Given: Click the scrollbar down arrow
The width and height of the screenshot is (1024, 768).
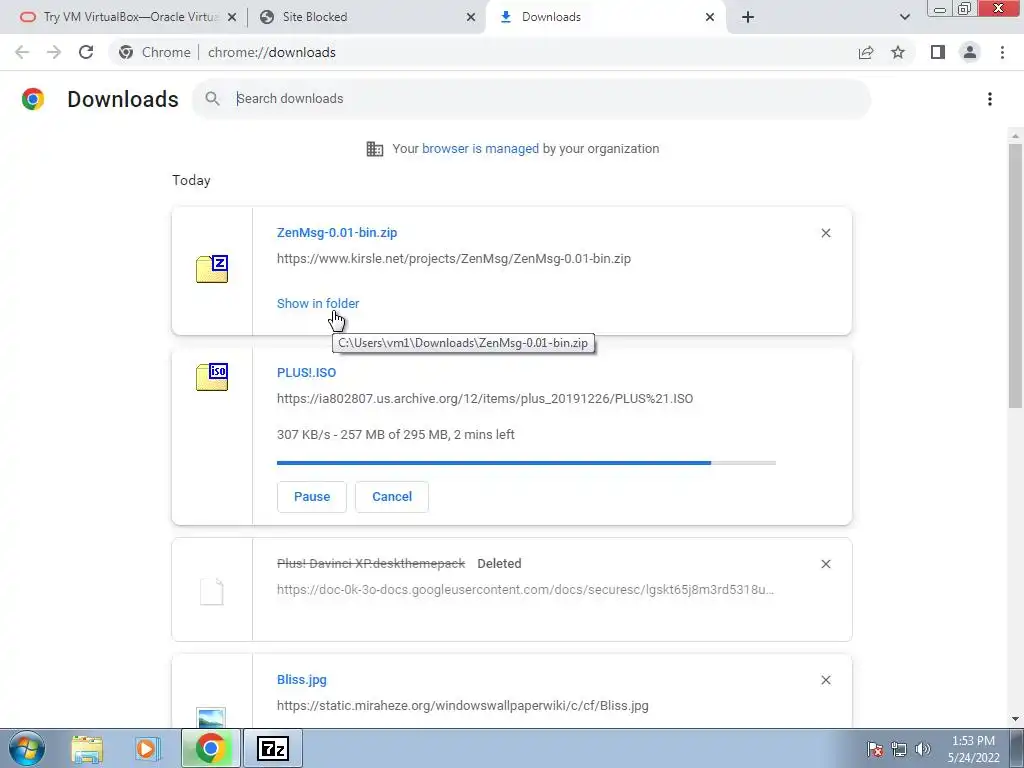Looking at the screenshot, I should pyautogui.click(x=1015, y=719).
